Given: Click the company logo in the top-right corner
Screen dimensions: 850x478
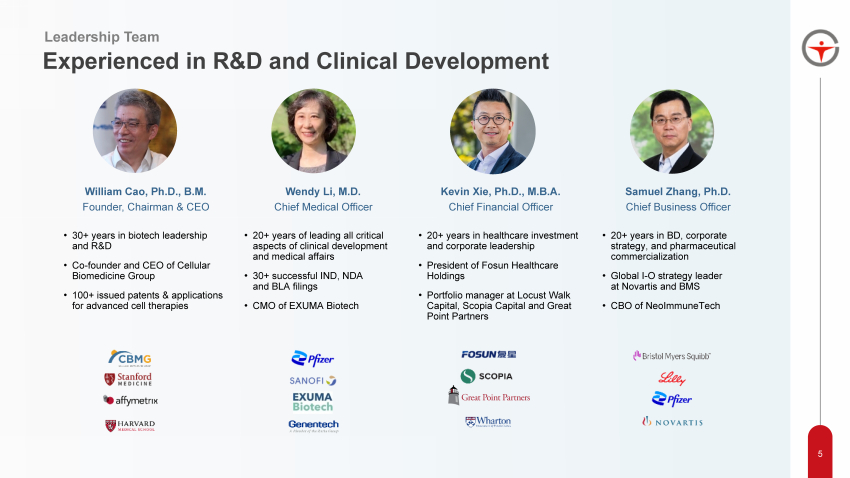Looking at the screenshot, I should point(820,47).
